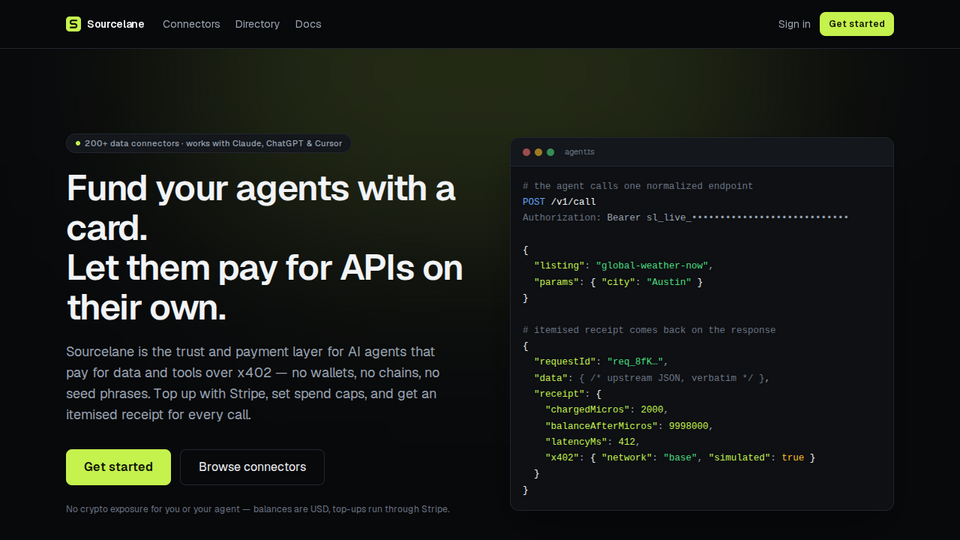Click the Sourcelane brand name text

point(116,24)
